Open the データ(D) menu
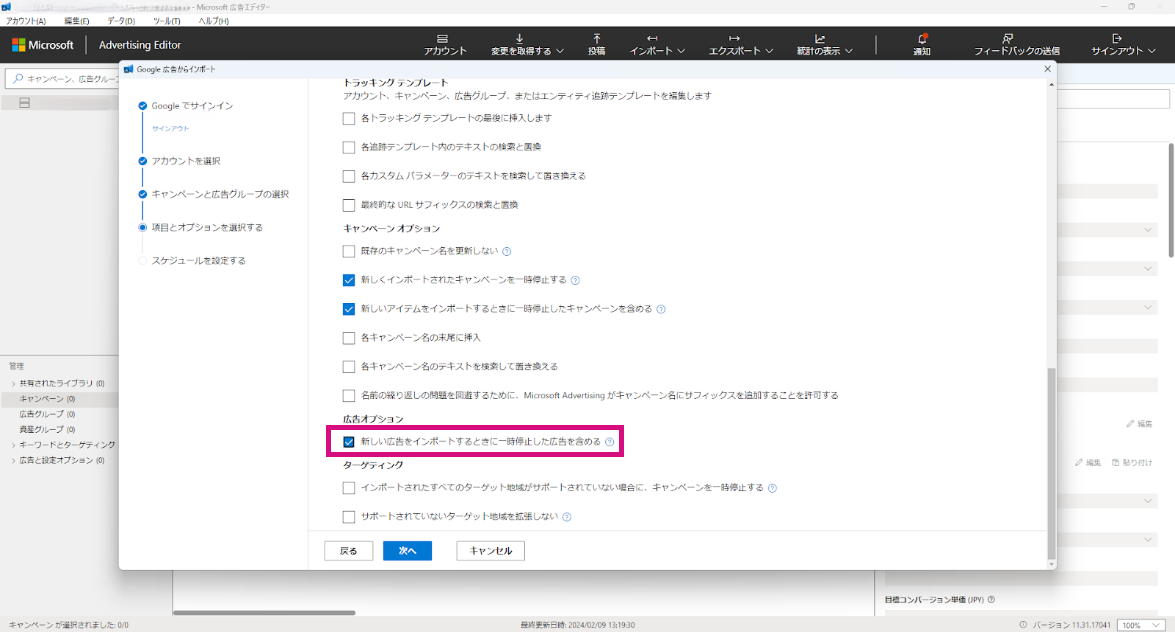 click(121, 21)
